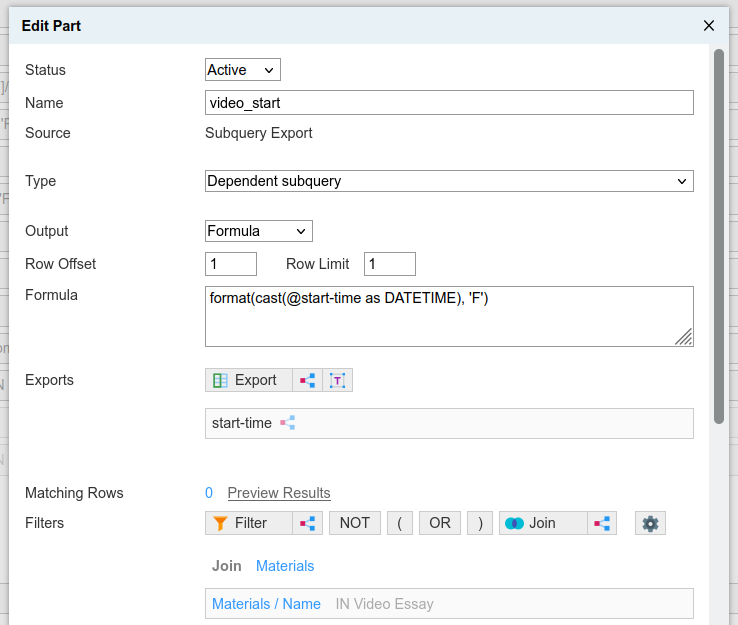The width and height of the screenshot is (738, 625).
Task: Click the tree icon beside Filter button
Action: (x=307, y=523)
